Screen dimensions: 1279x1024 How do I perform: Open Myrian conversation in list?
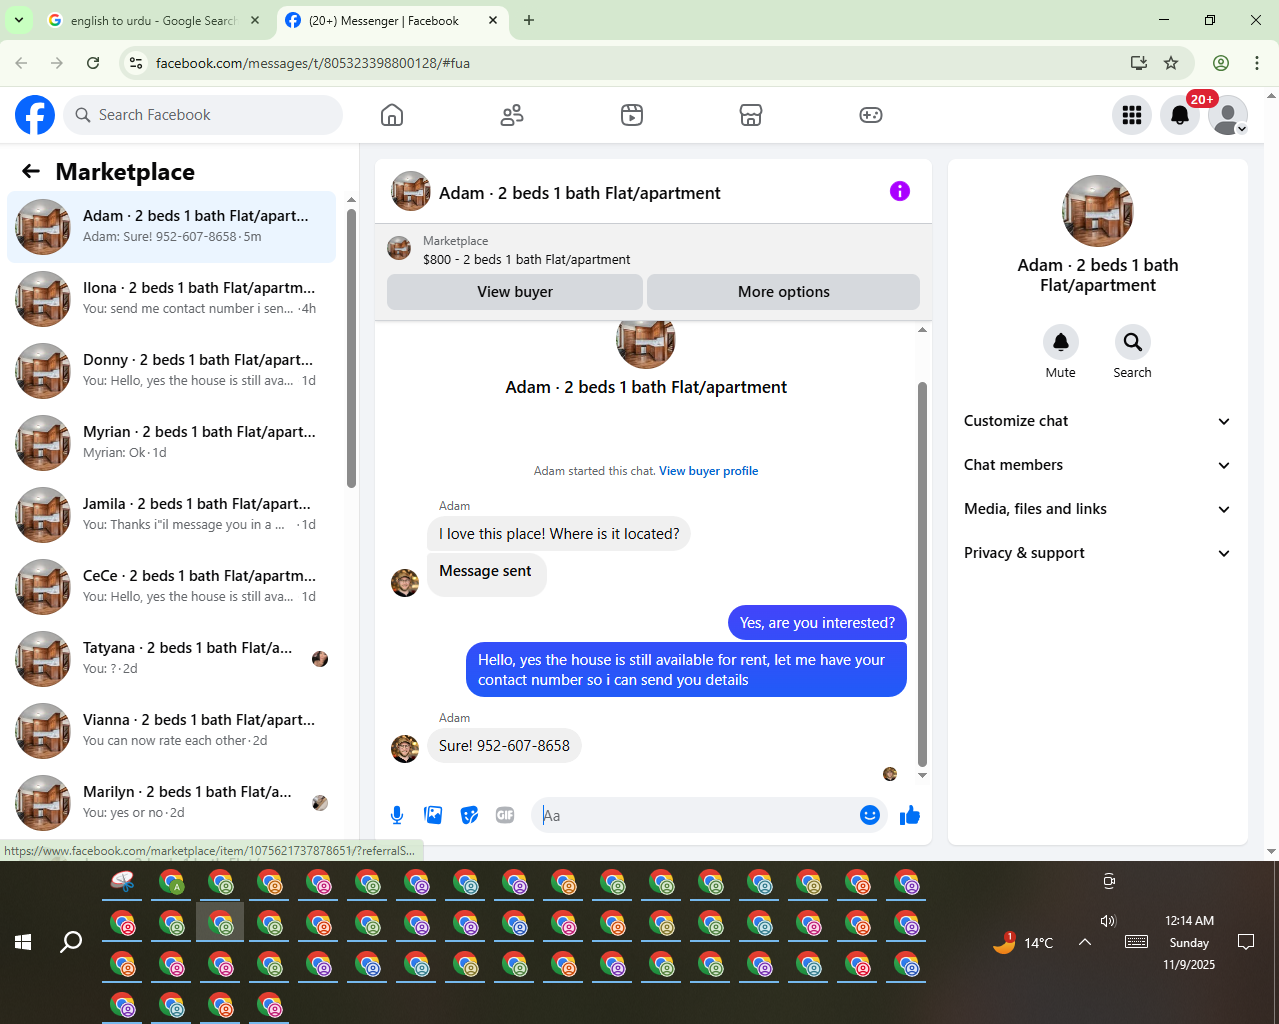point(171,443)
